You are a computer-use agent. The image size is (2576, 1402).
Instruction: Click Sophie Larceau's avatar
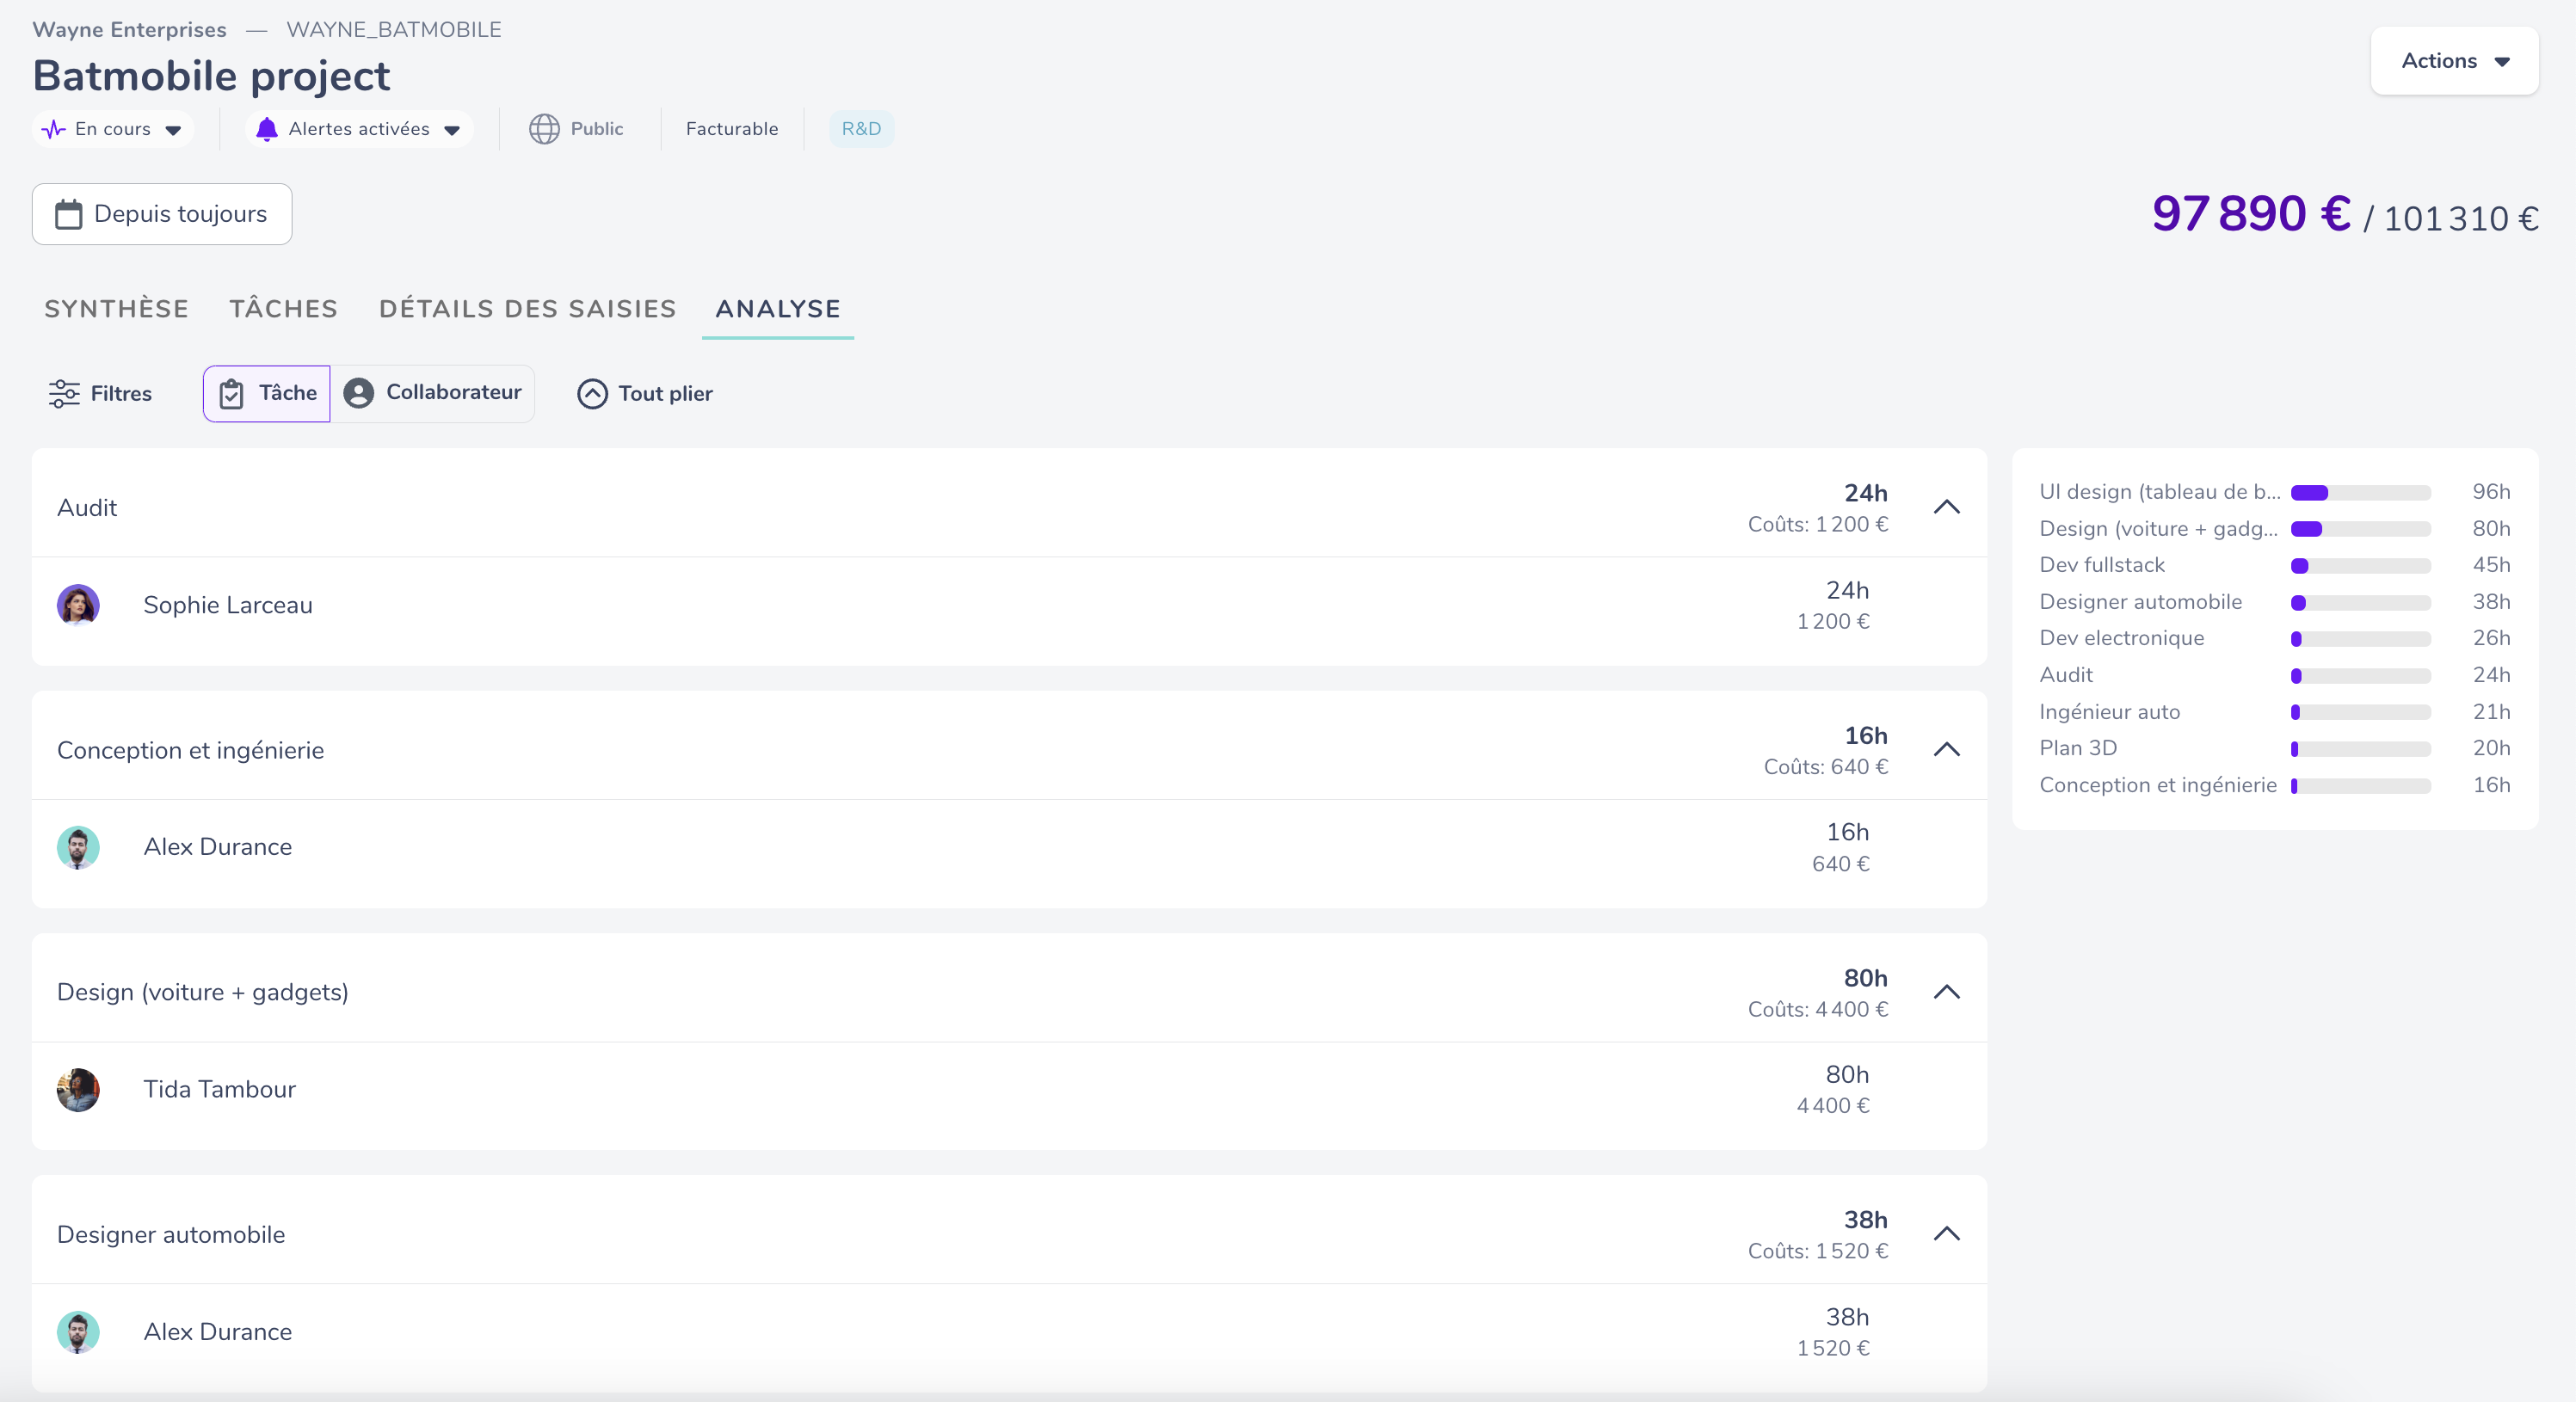click(78, 605)
